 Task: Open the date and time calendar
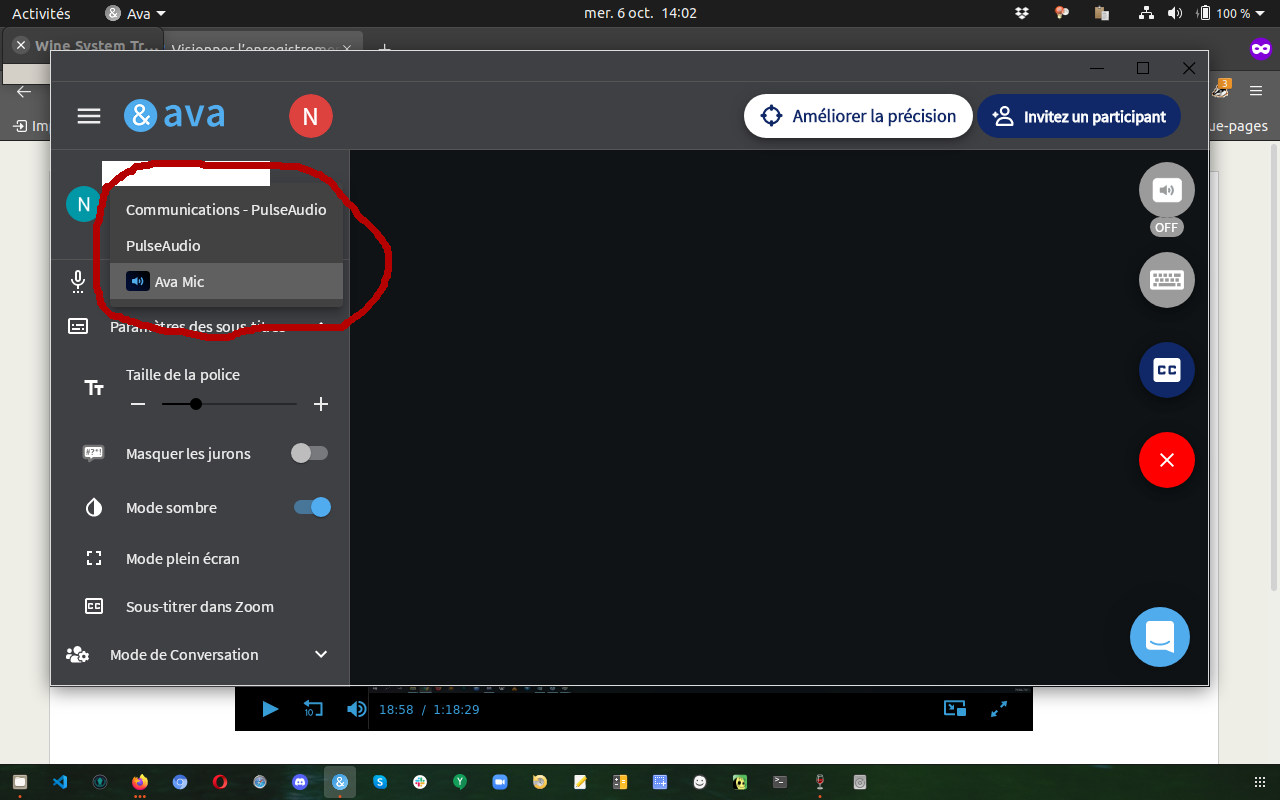coord(640,14)
